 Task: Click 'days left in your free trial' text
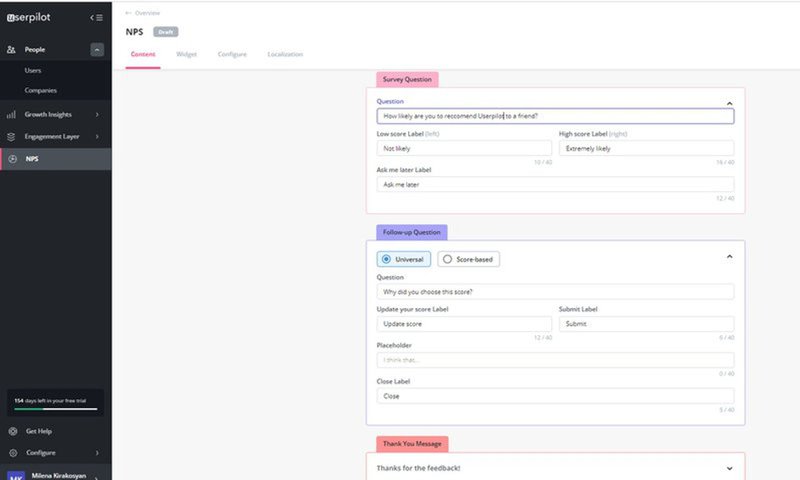point(56,400)
